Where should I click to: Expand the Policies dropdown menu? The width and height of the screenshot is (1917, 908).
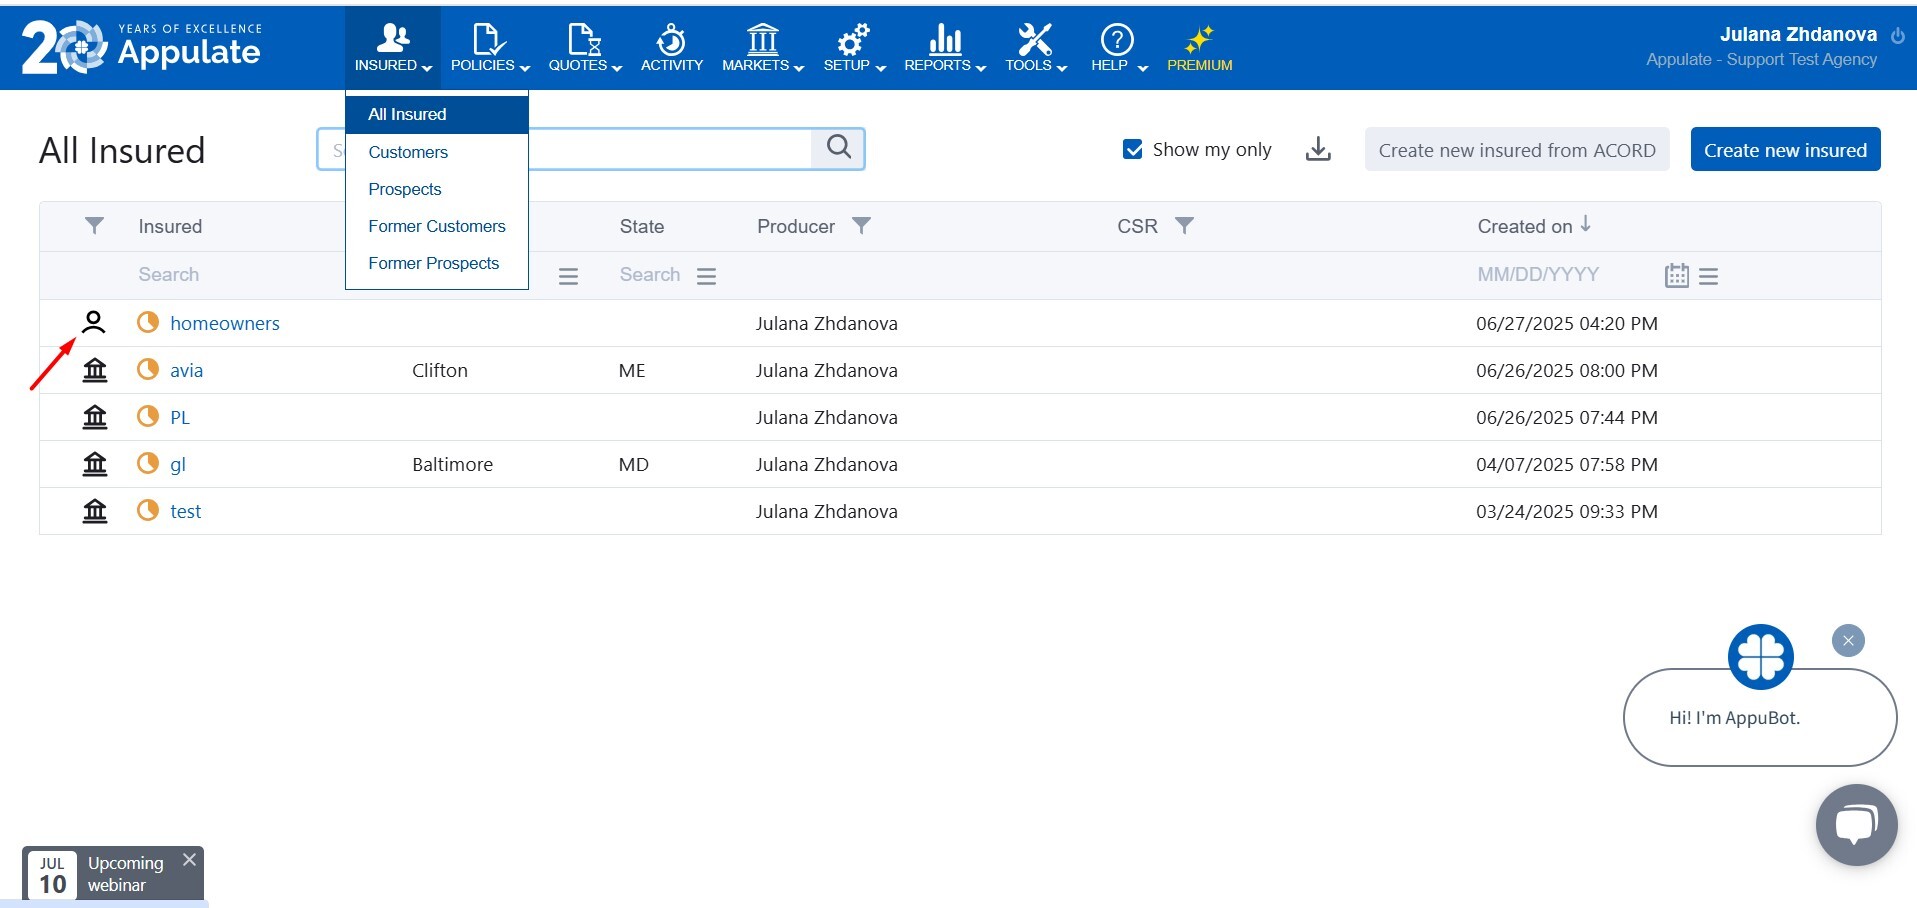point(489,48)
